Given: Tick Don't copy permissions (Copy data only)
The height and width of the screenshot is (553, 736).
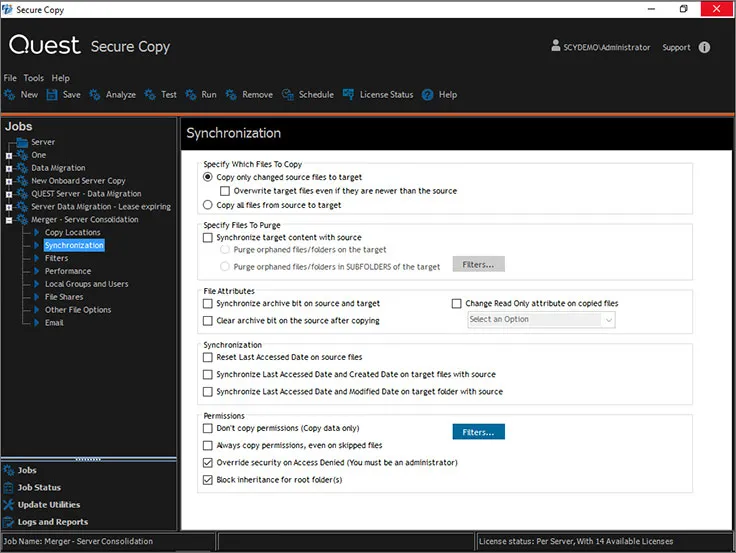Looking at the screenshot, I should pos(208,428).
